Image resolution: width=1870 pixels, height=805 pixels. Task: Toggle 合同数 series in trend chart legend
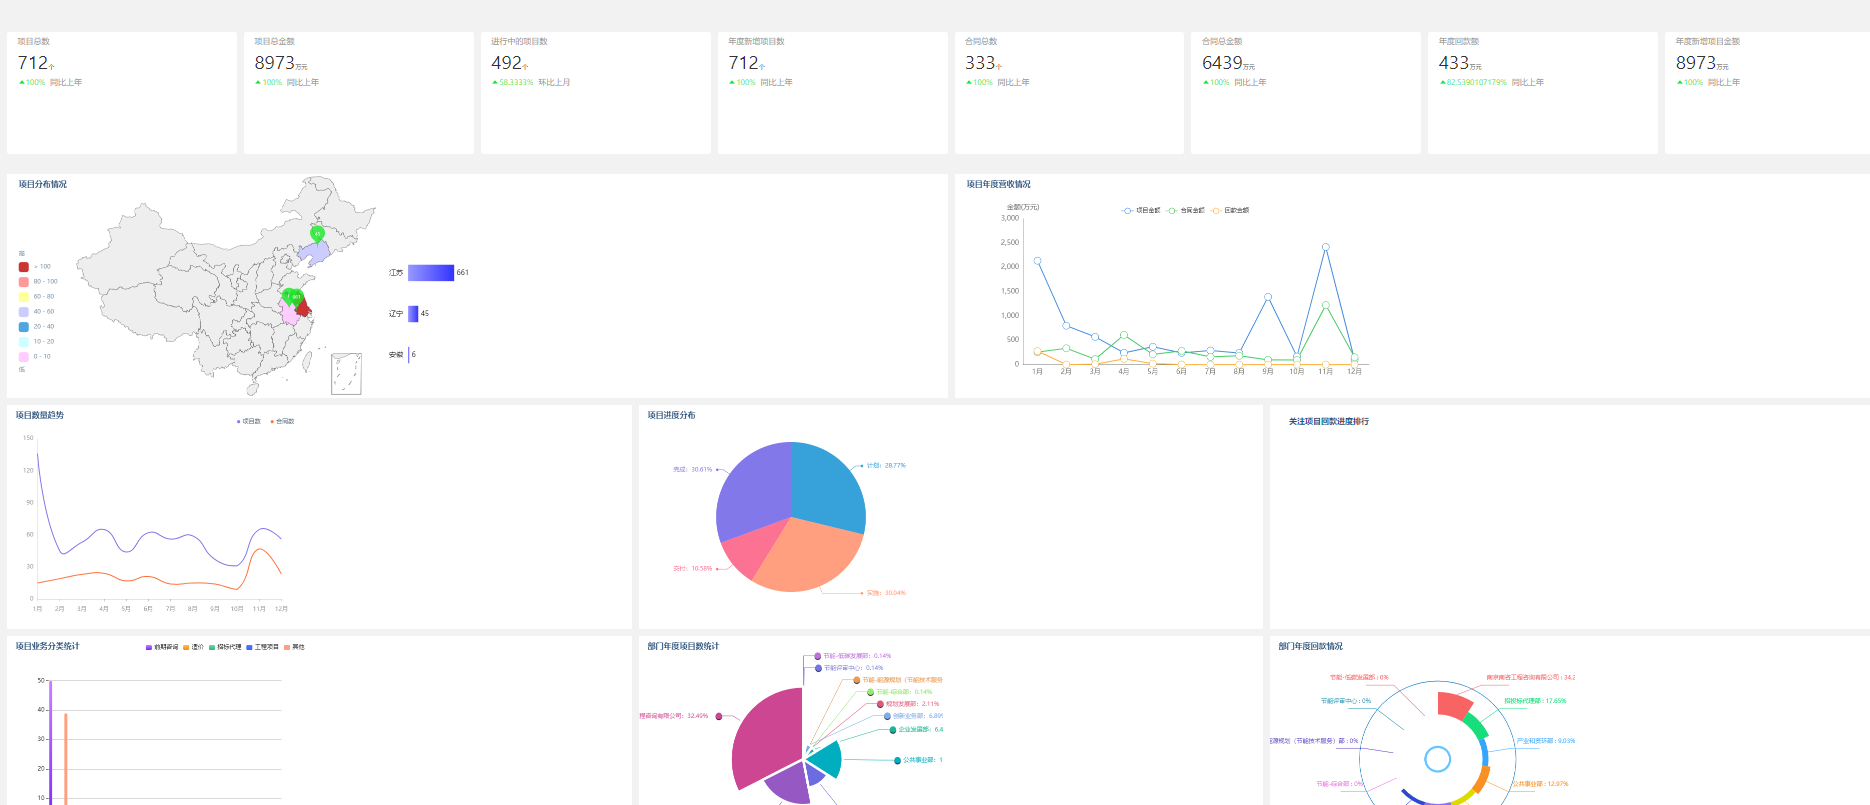[282, 421]
